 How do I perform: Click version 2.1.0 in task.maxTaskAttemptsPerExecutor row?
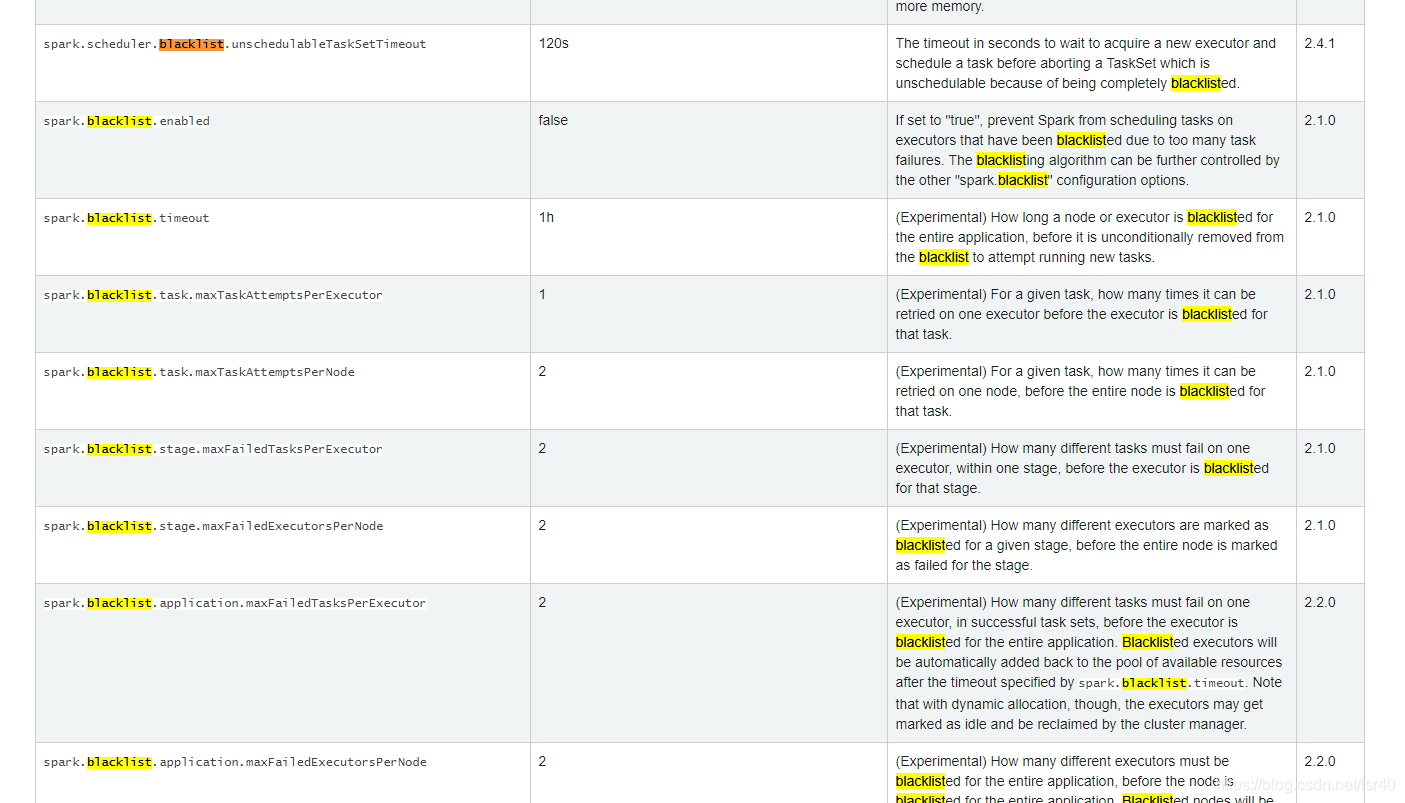click(1320, 294)
